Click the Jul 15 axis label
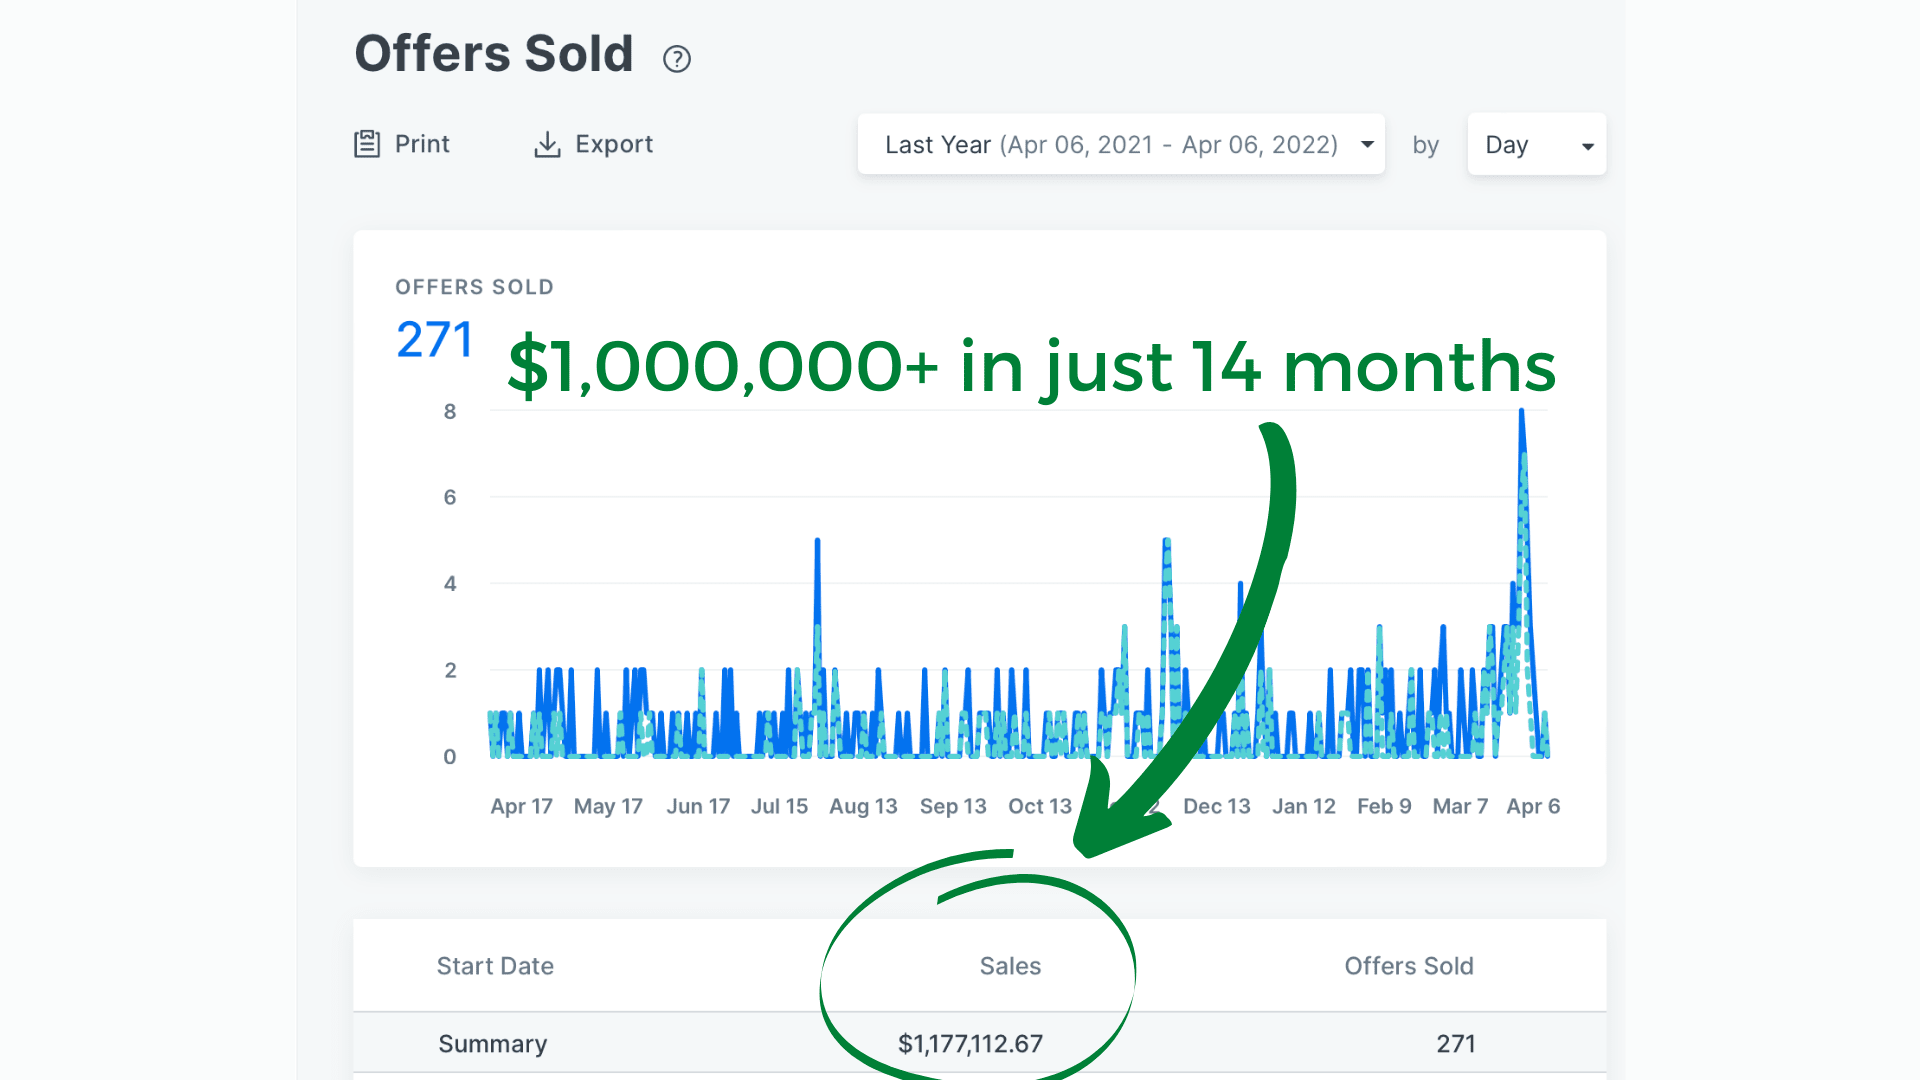This screenshot has width=1920, height=1080. [779, 806]
